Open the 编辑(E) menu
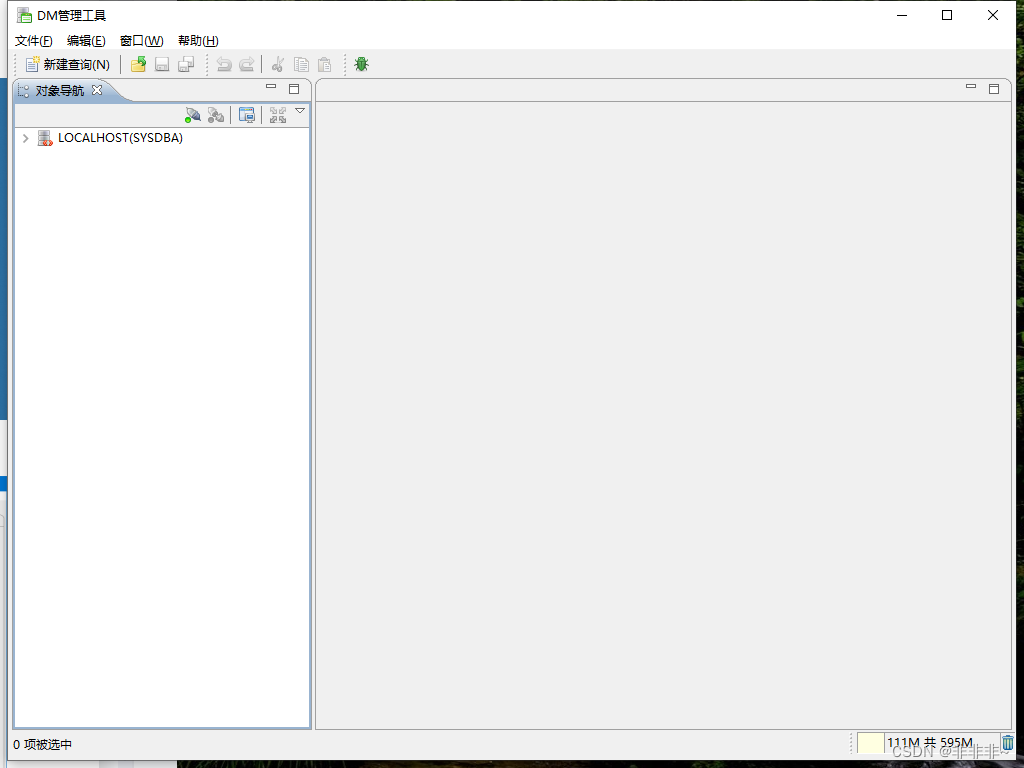The image size is (1024, 768). pos(86,40)
